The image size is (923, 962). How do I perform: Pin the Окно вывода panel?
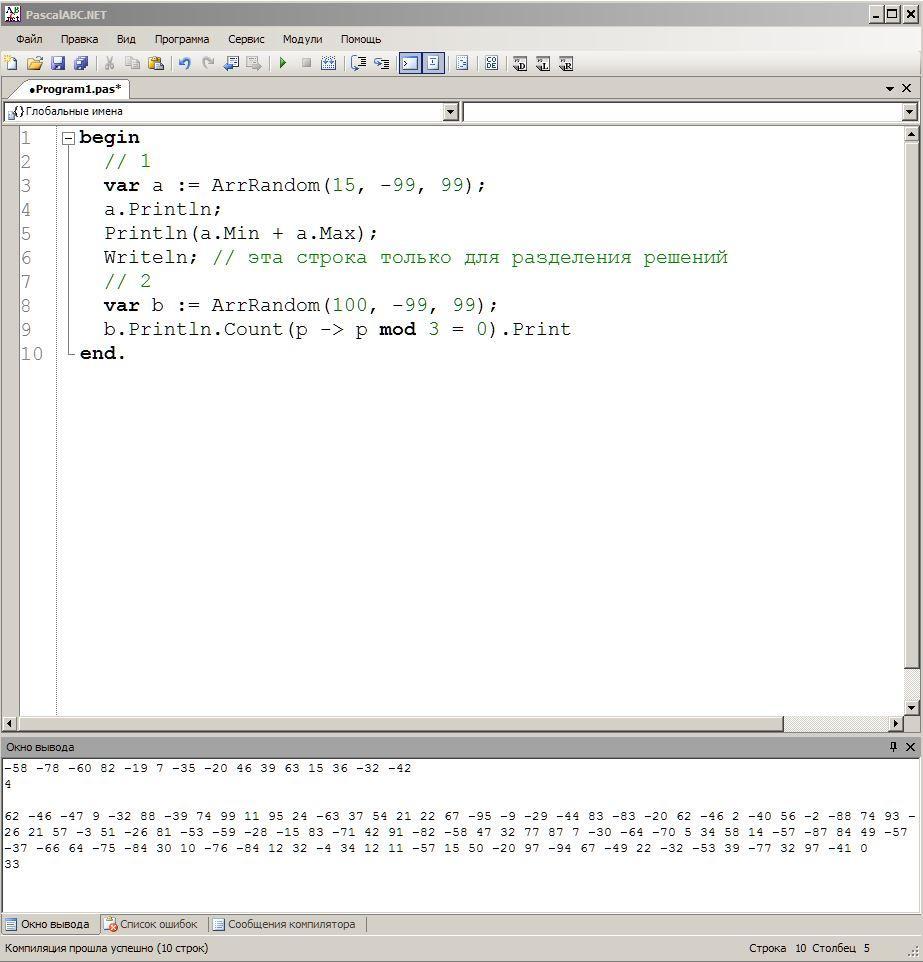click(893, 747)
